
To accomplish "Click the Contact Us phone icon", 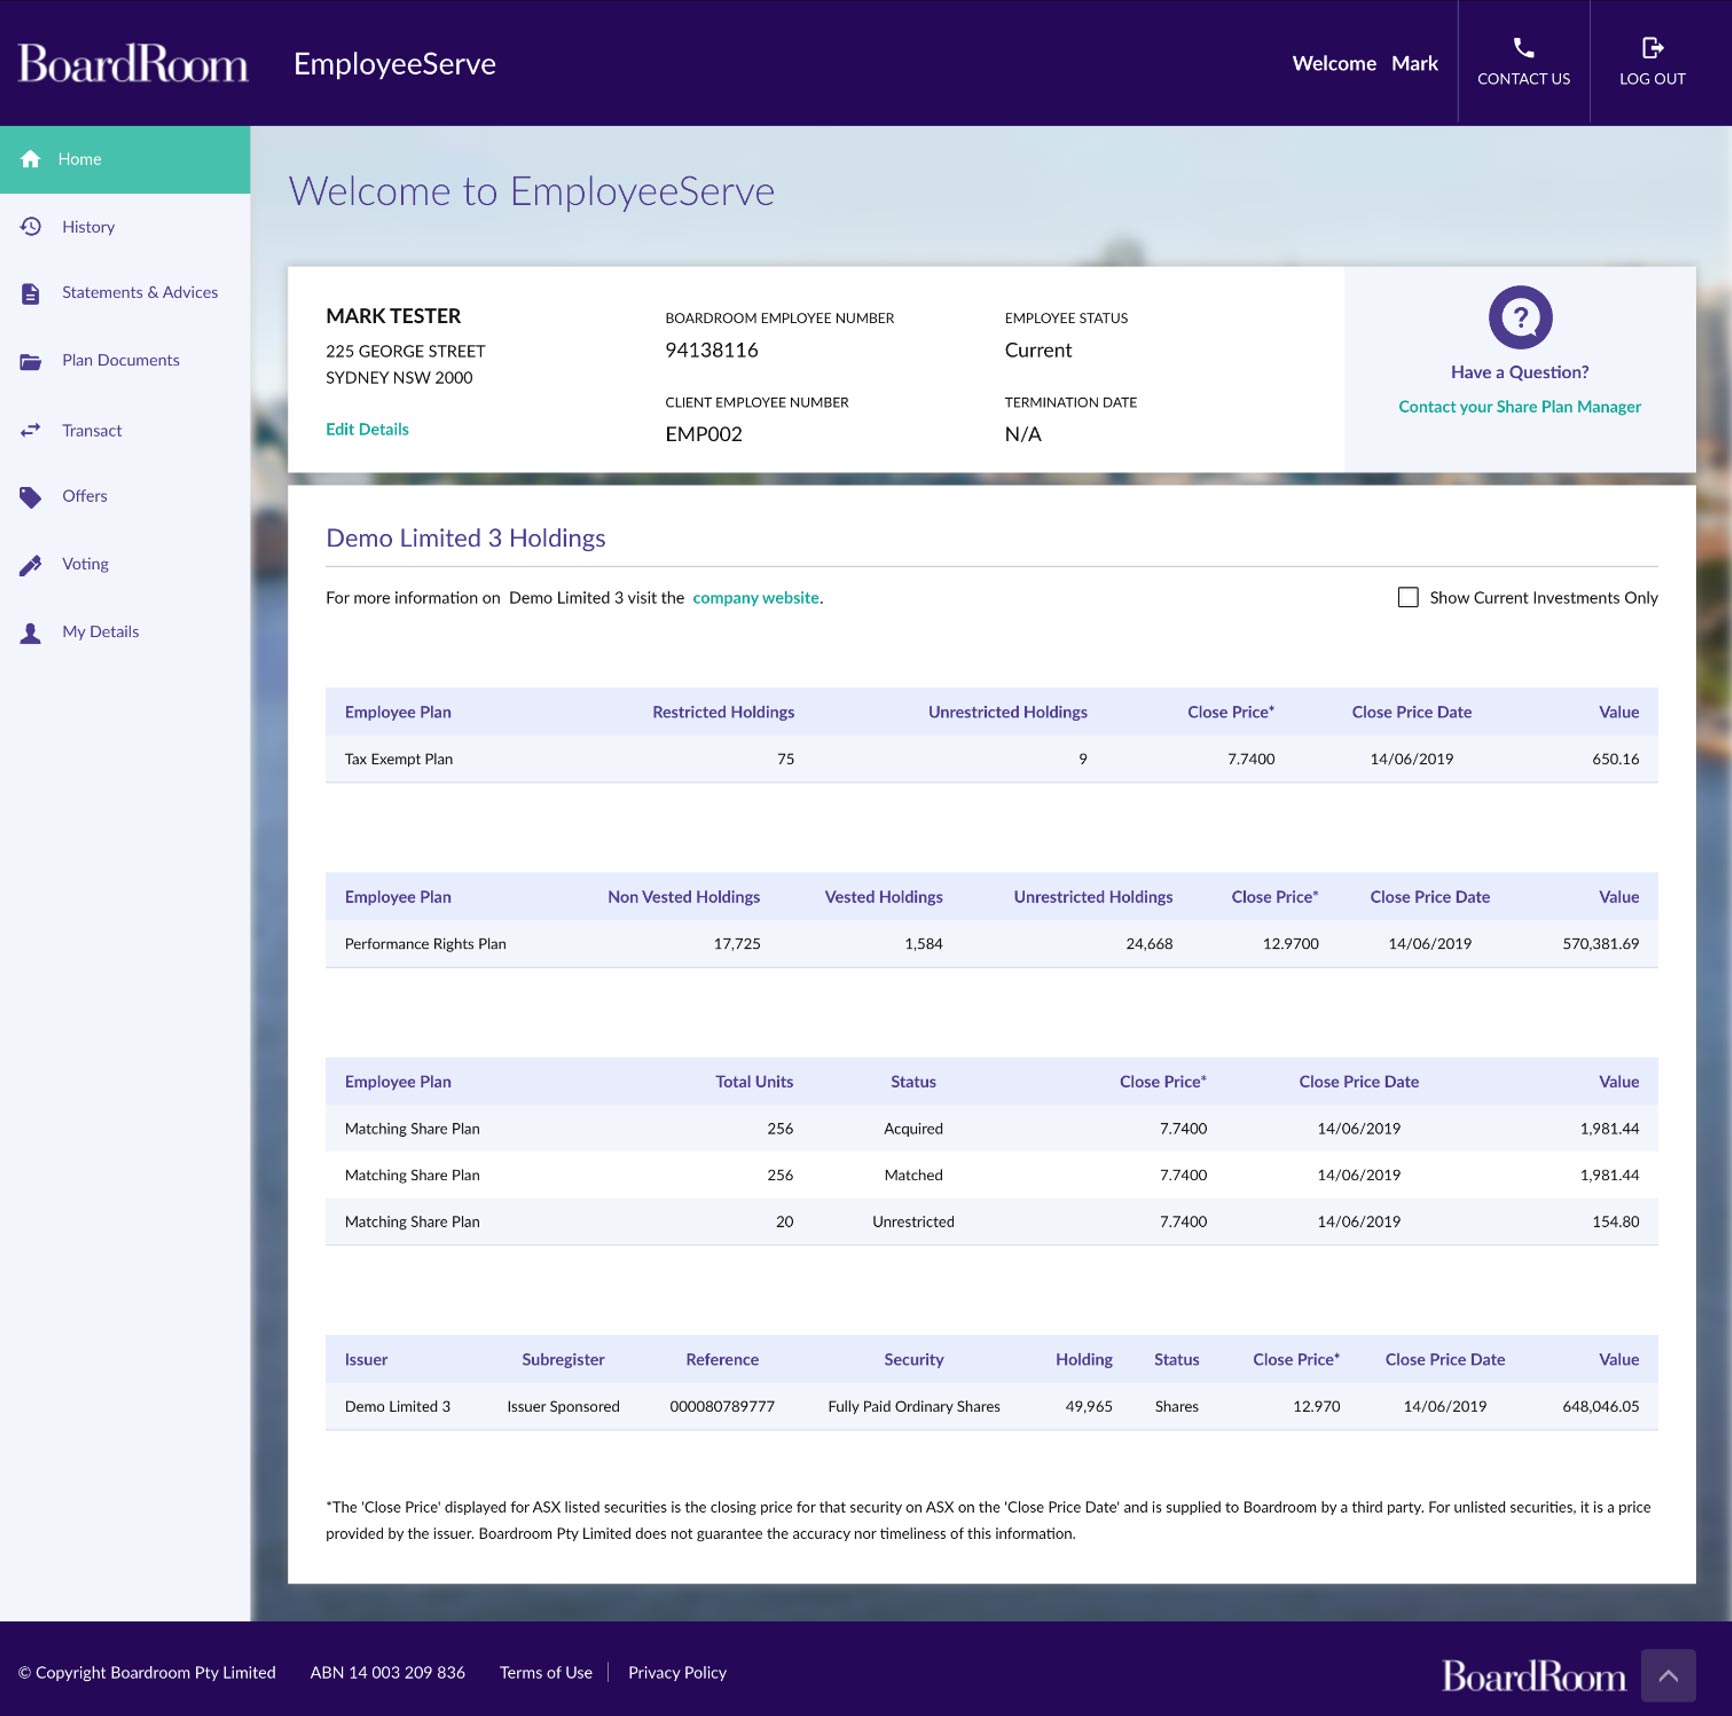I will (x=1523, y=48).
